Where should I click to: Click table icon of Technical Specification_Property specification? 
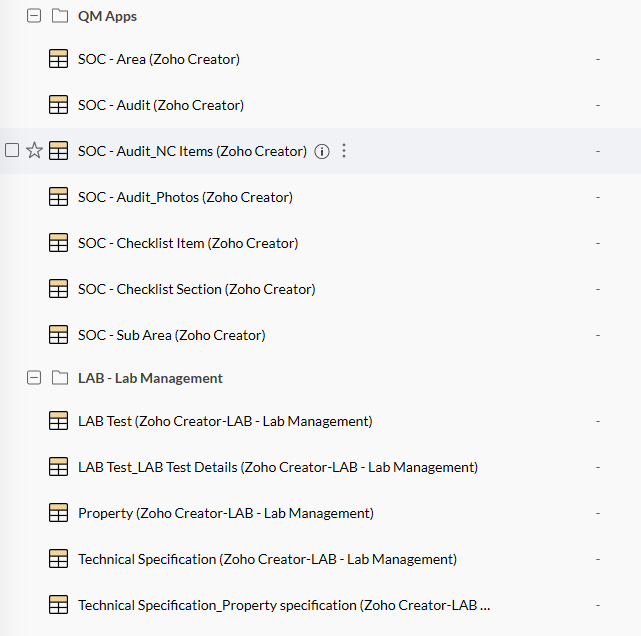58,605
